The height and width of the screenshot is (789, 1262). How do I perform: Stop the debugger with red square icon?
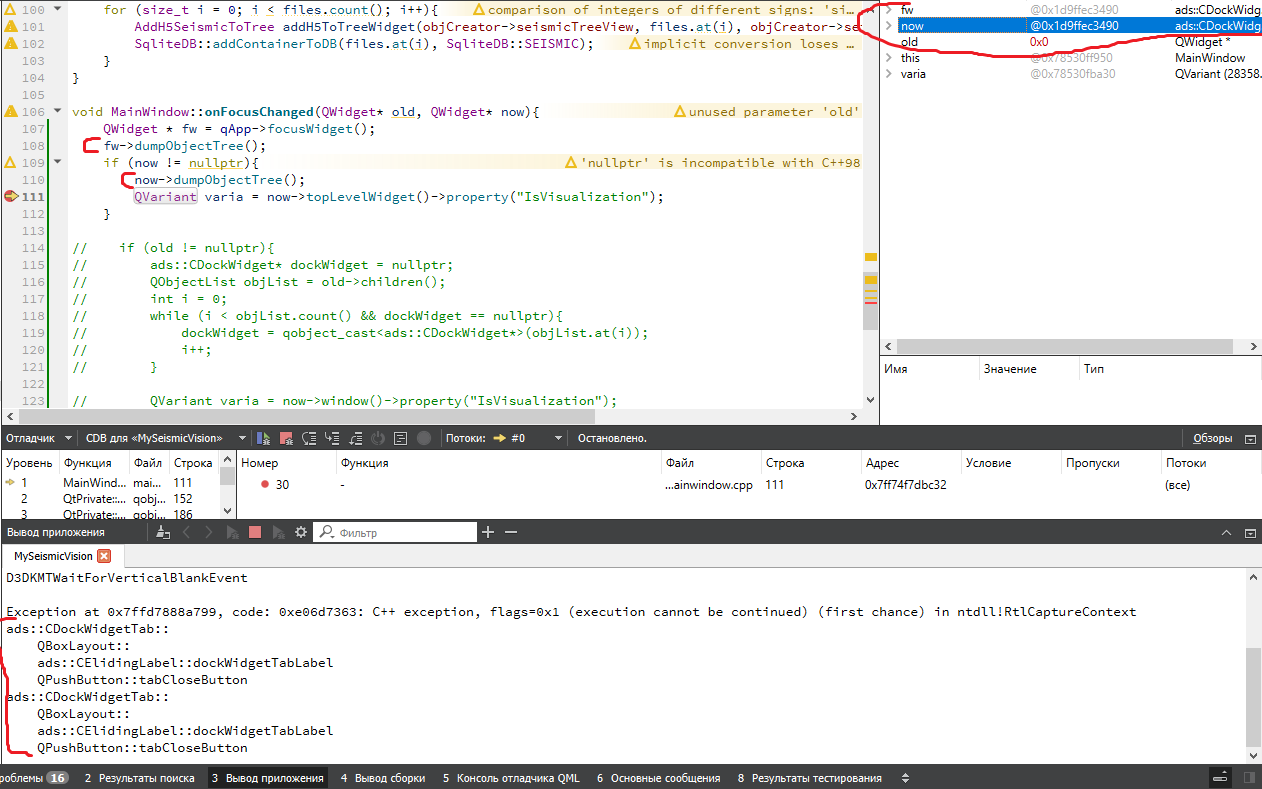(286, 438)
